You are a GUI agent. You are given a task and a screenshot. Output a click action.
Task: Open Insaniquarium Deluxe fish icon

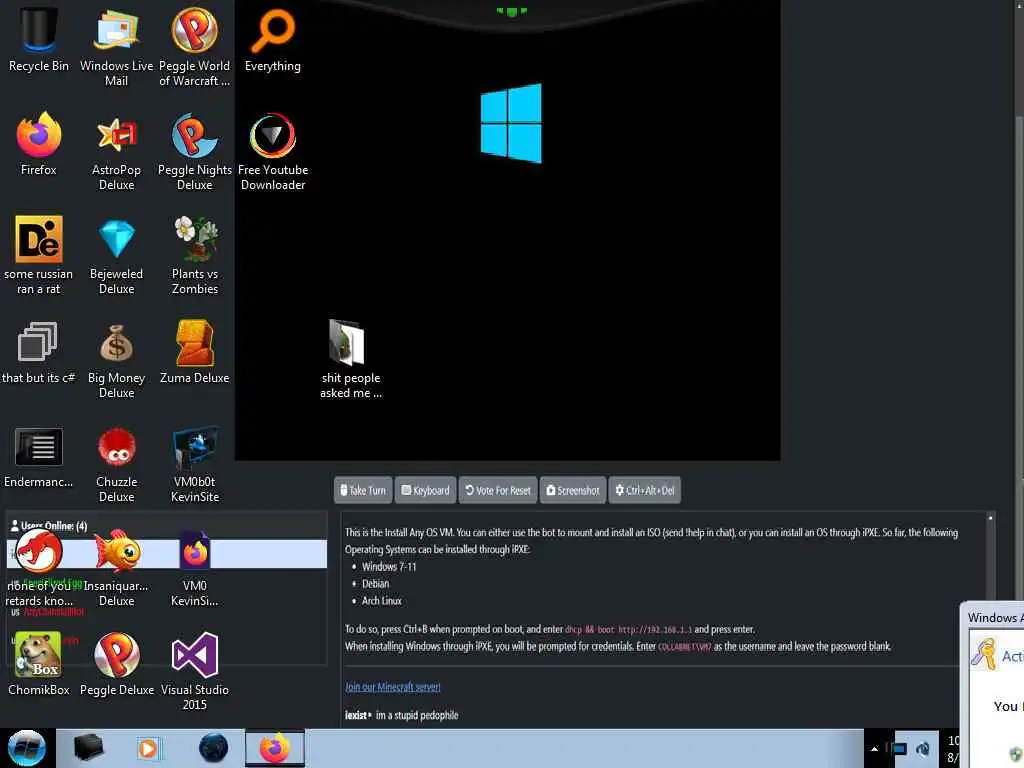(116, 567)
